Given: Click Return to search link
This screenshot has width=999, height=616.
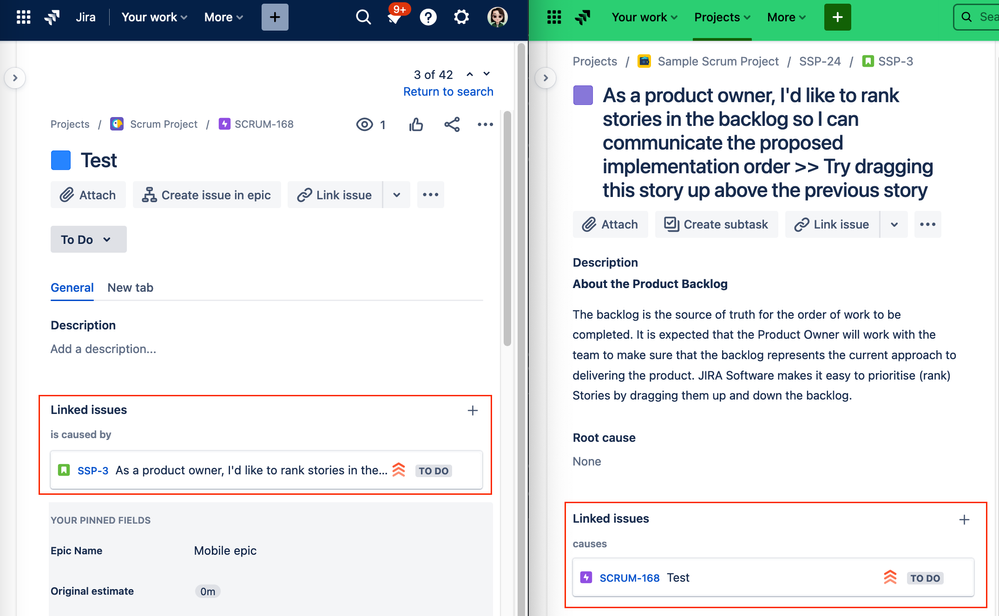Looking at the screenshot, I should [x=448, y=92].
